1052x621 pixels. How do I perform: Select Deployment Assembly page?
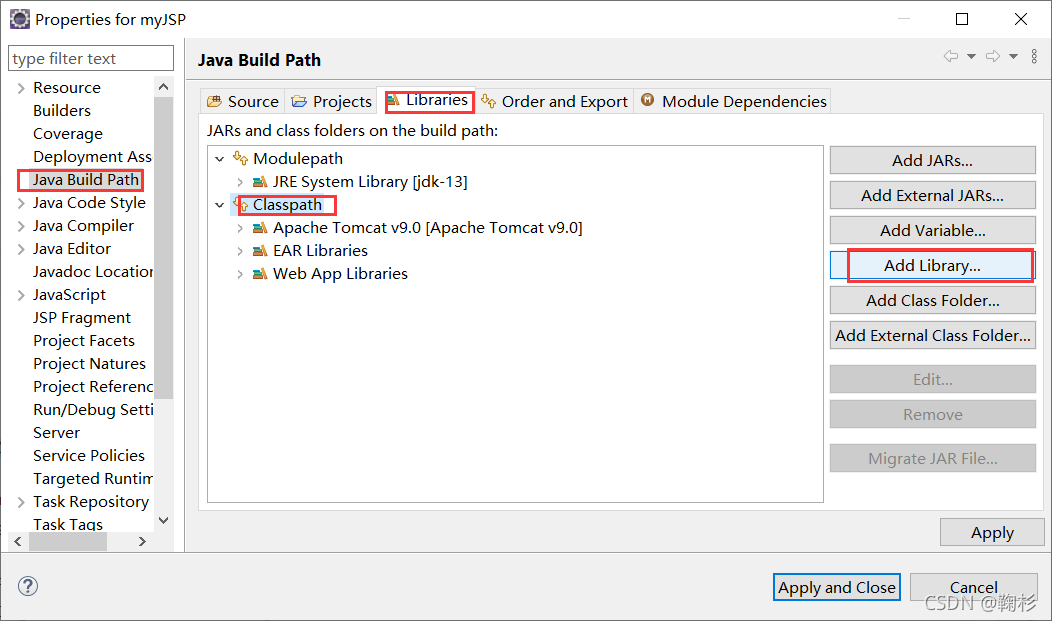[x=93, y=156]
